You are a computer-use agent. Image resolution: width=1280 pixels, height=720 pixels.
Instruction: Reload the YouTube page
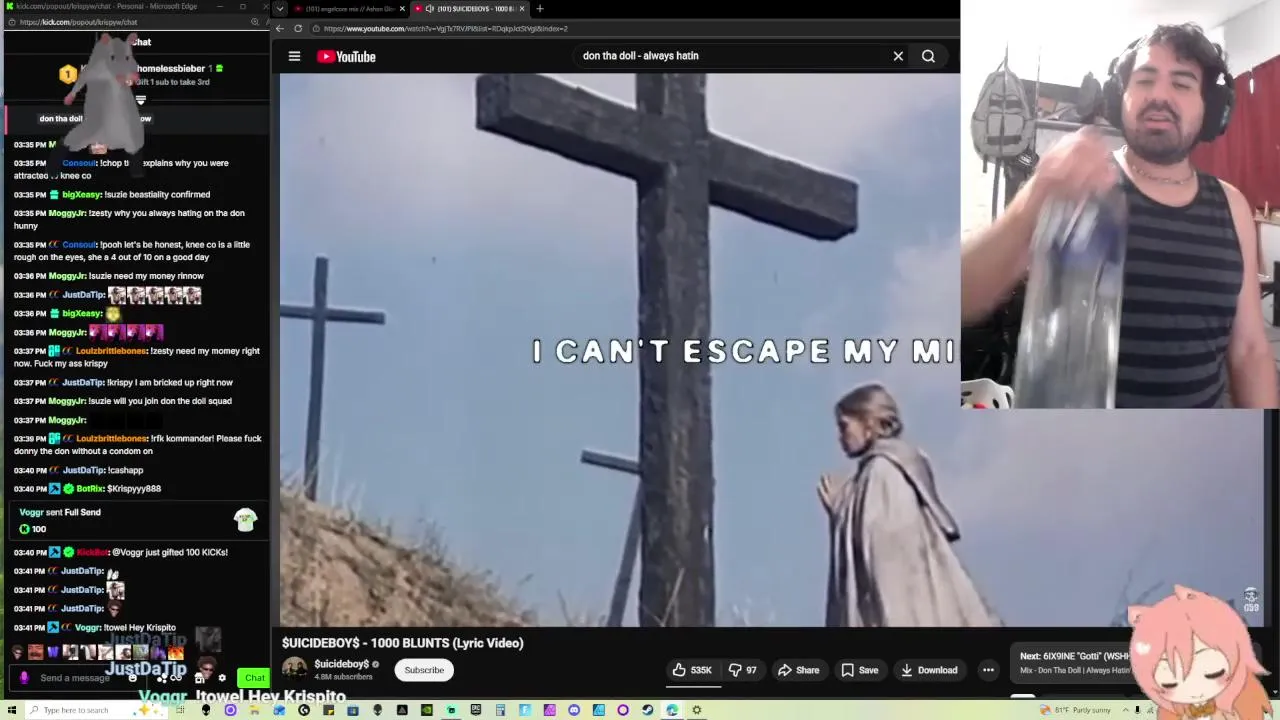(x=298, y=29)
